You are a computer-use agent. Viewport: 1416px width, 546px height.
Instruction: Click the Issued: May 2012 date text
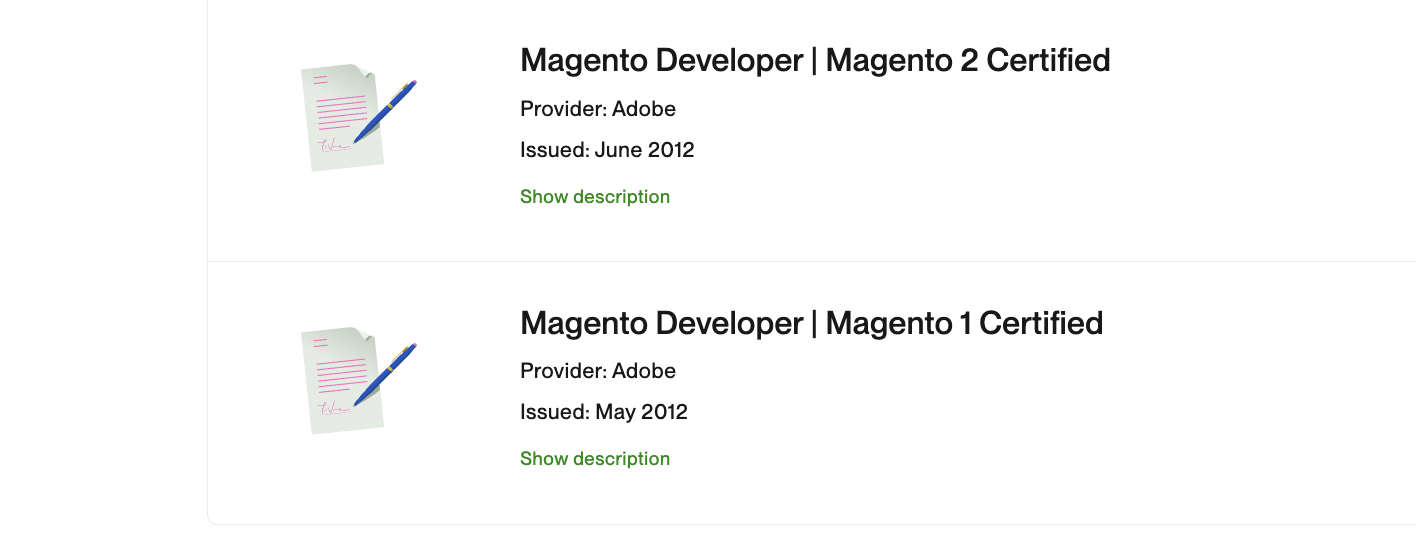point(604,412)
